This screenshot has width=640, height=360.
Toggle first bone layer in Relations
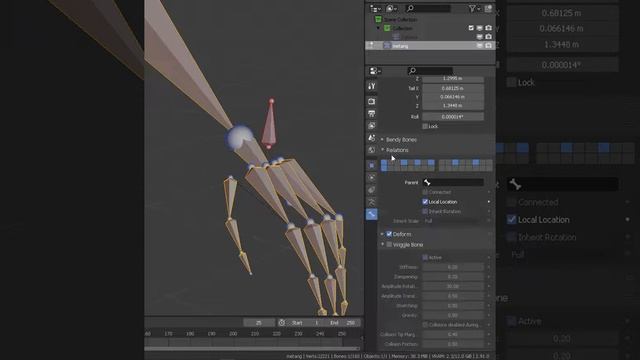point(384,162)
